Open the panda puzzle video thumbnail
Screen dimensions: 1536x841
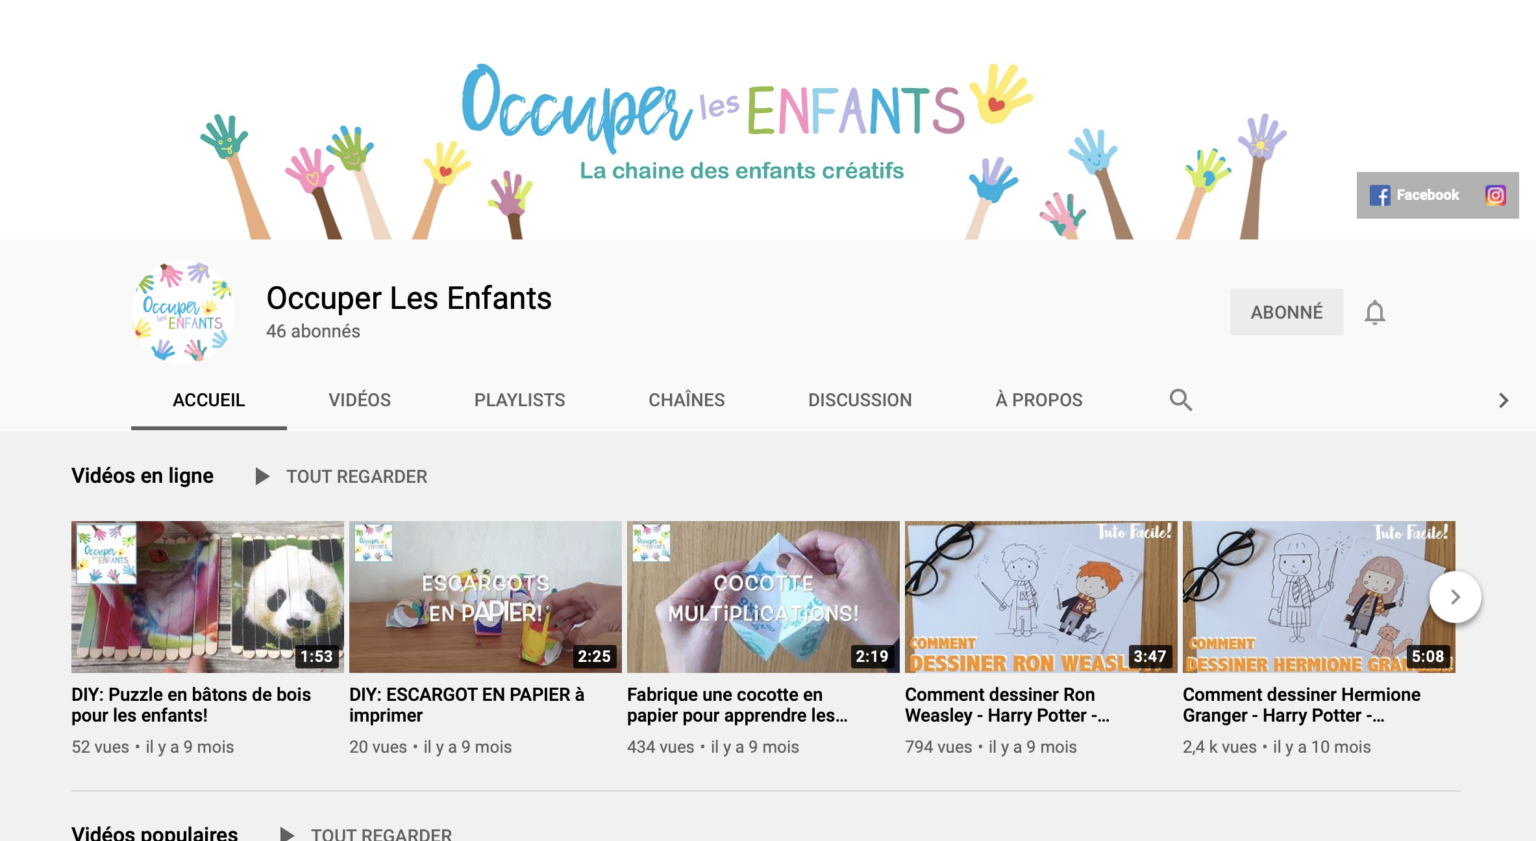coord(208,597)
